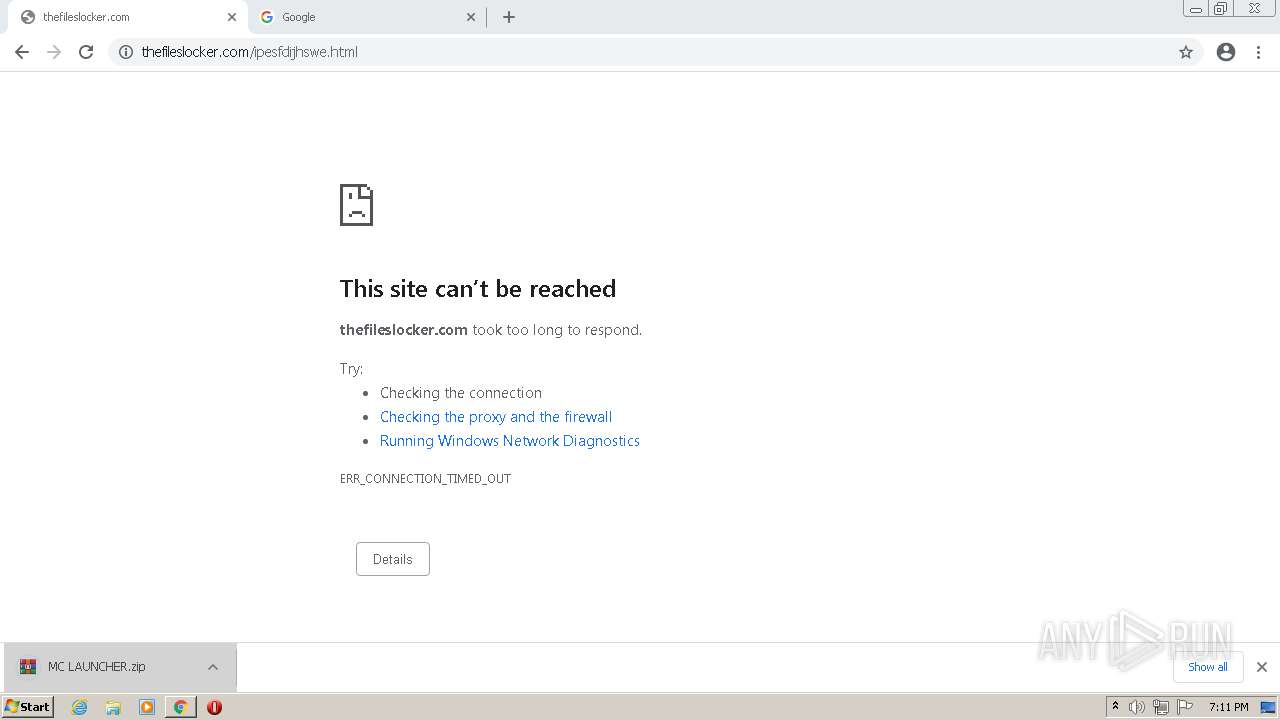The image size is (1280, 720).
Task: Select the thefileslocker.com tab
Action: 125,17
